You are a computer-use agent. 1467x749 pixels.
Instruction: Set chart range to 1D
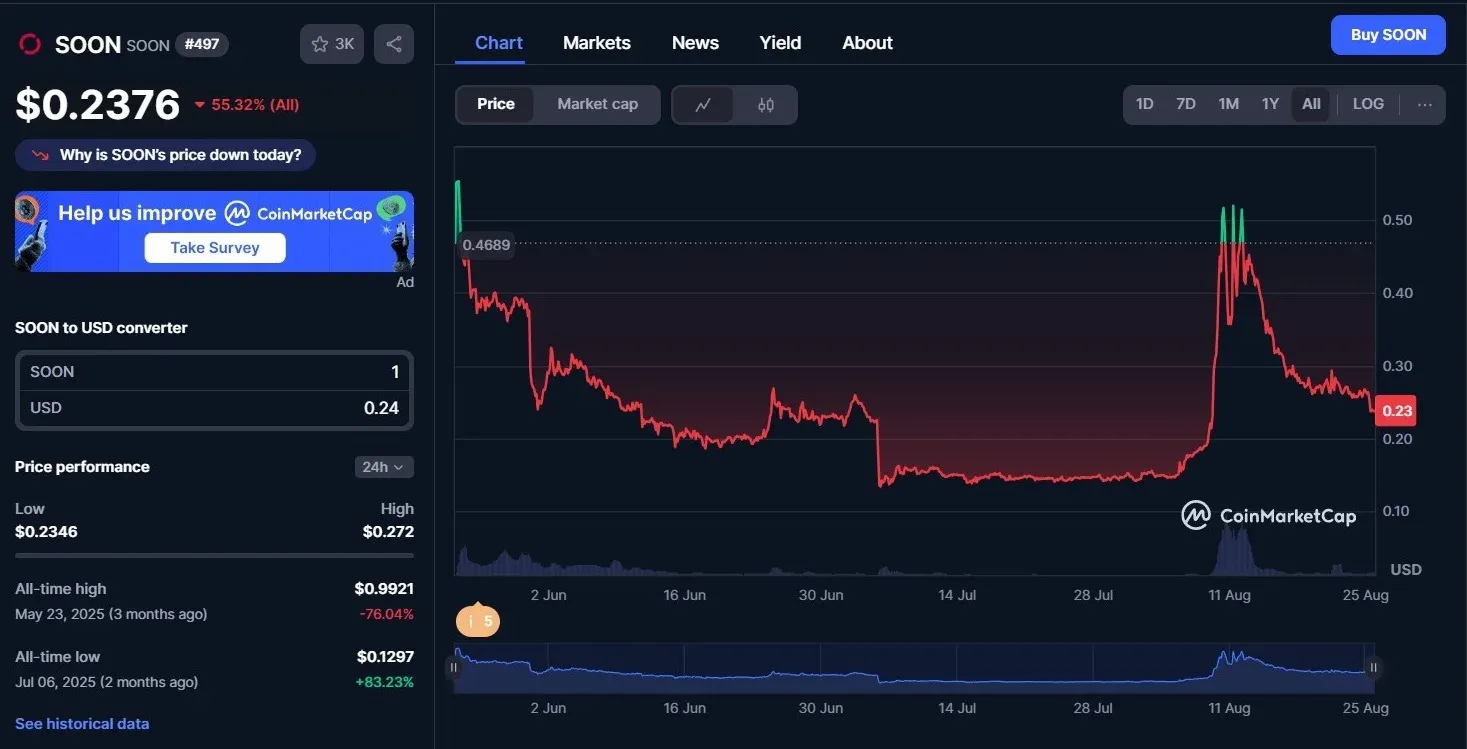1144,104
